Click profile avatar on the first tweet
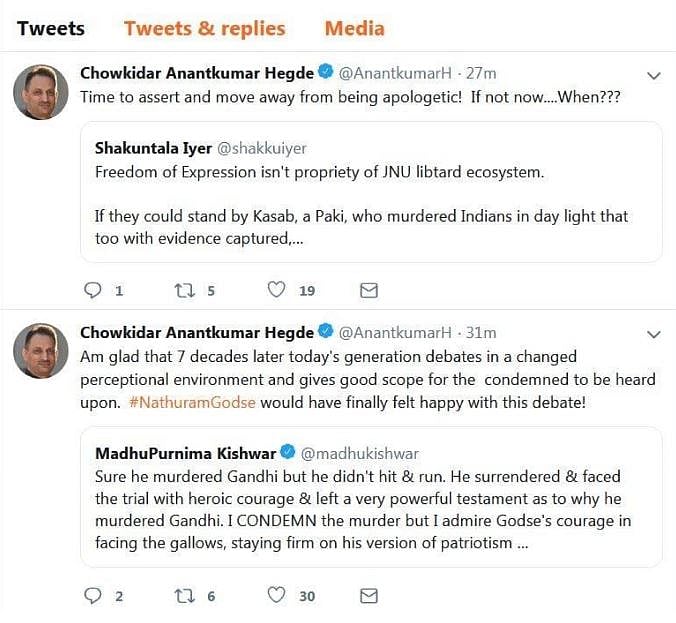The image size is (676, 623). 40,92
